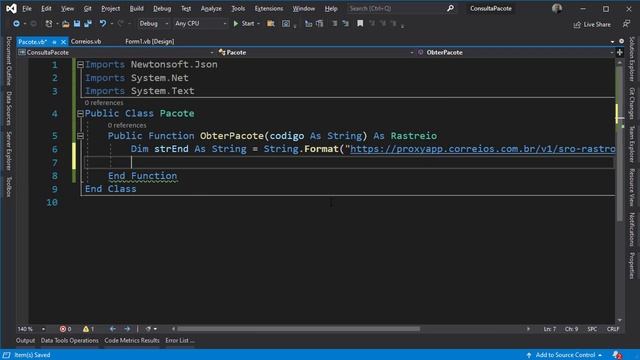Image resolution: width=640 pixels, height=360 pixels.
Task: Open the Debug menu
Action: point(162,8)
